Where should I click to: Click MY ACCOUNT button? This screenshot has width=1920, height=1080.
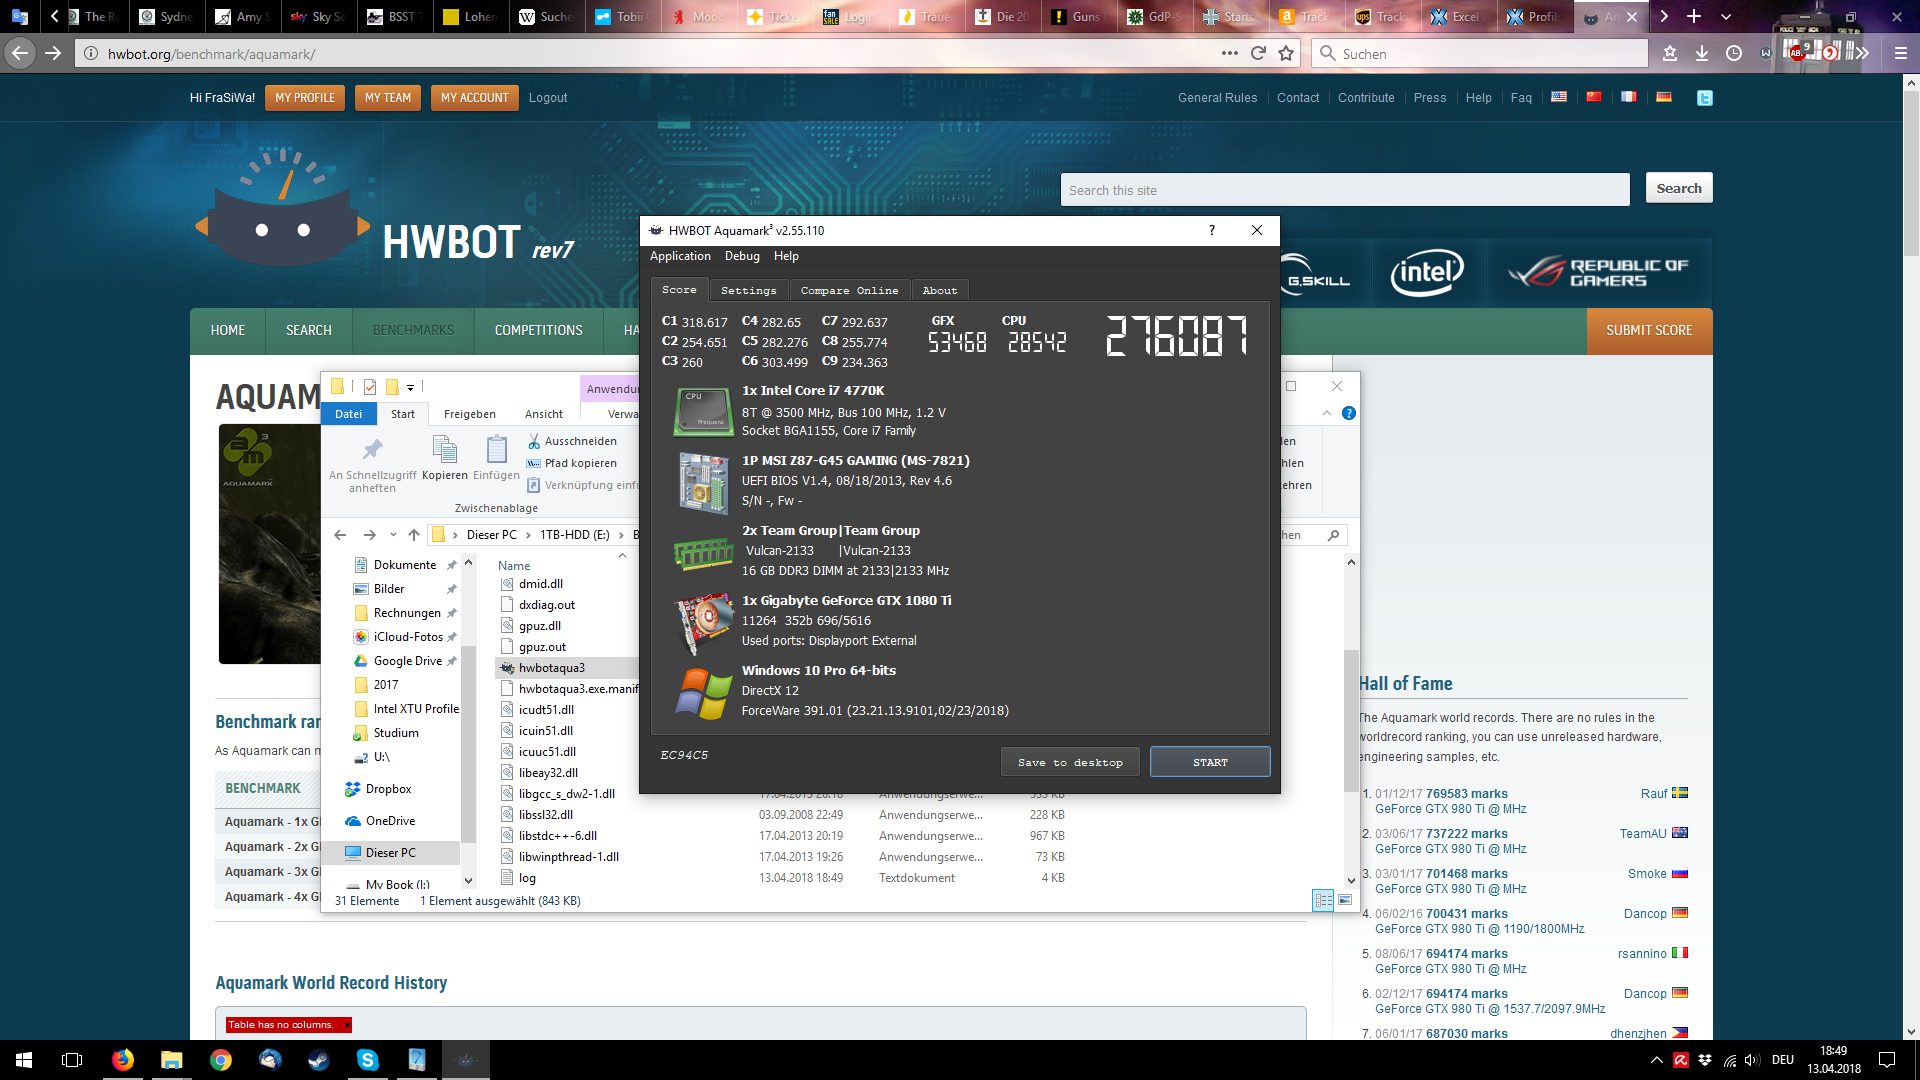click(475, 98)
